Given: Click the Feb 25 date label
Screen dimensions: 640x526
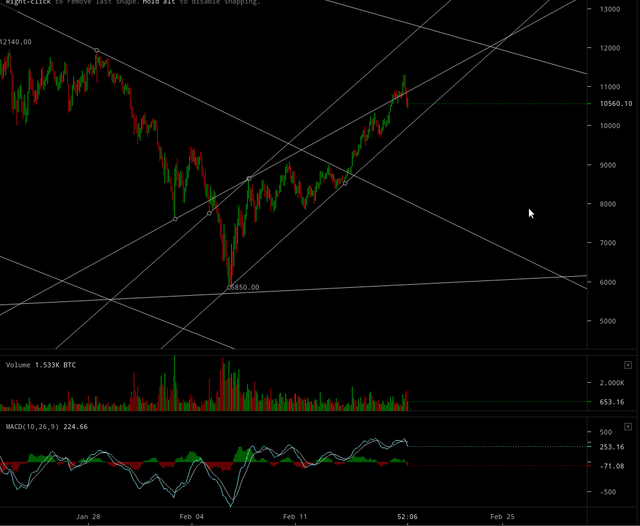Looking at the screenshot, I should coord(502,517).
